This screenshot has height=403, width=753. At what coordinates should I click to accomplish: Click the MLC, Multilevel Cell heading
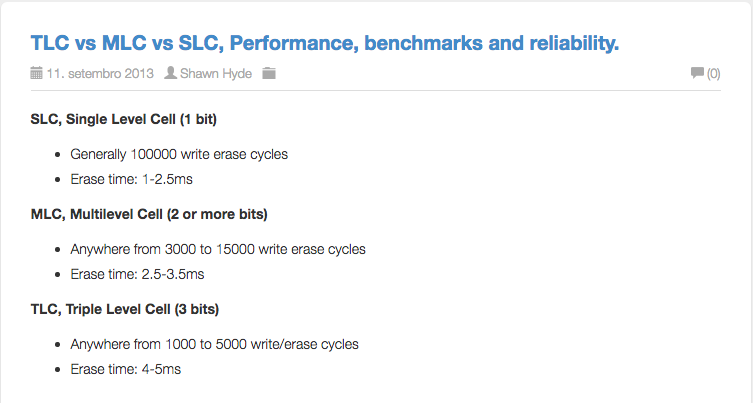(x=149, y=214)
